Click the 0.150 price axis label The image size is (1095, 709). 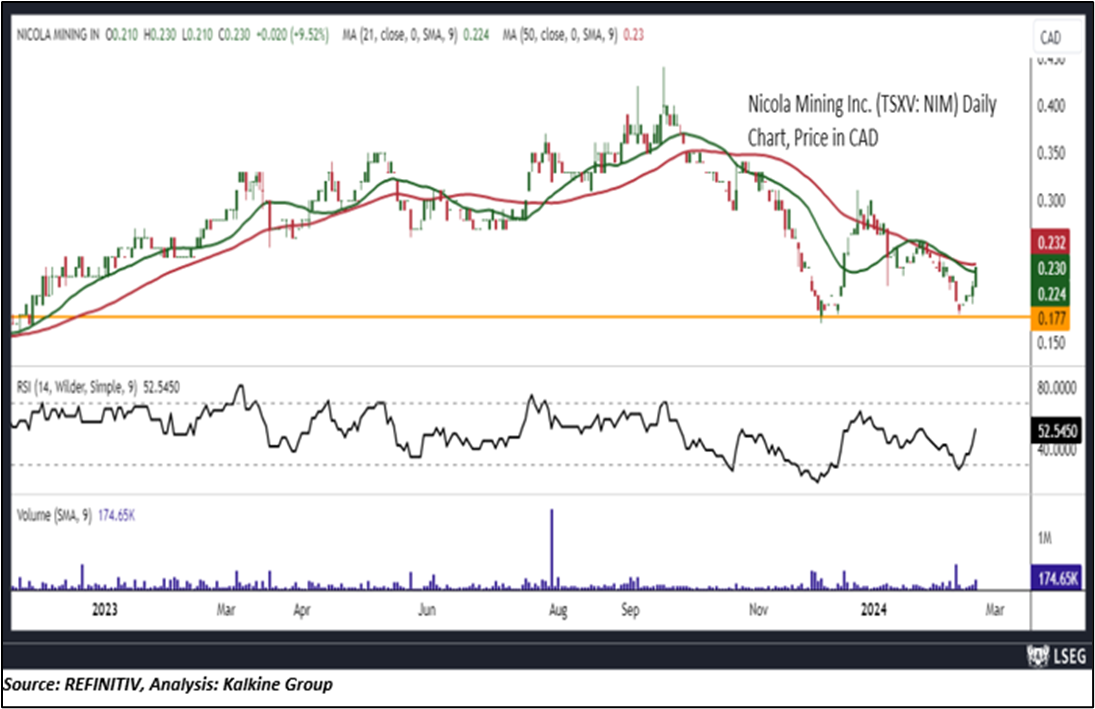[x=1051, y=343]
